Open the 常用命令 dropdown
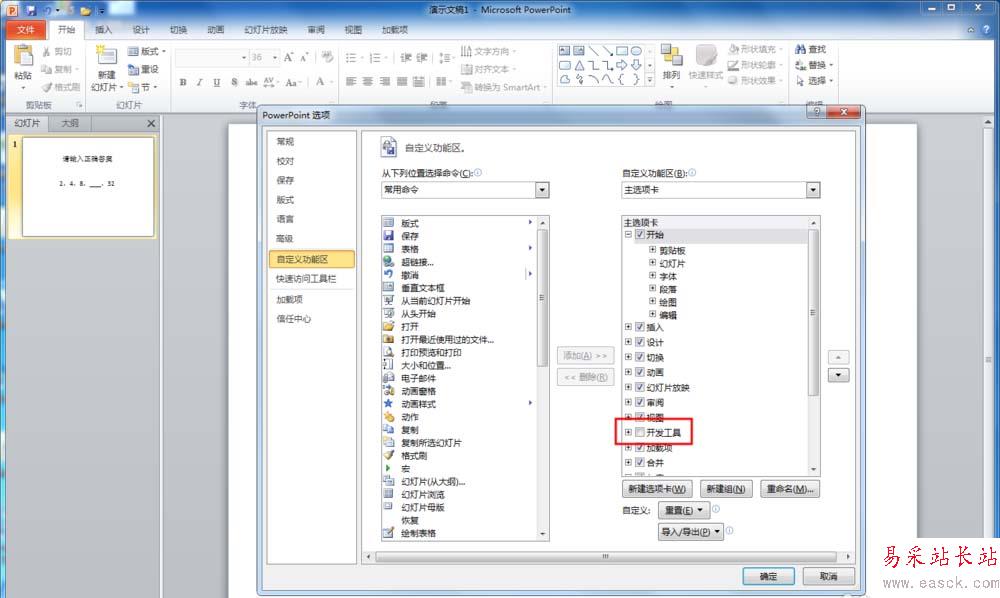The image size is (1000, 598). pyautogui.click(x=542, y=189)
